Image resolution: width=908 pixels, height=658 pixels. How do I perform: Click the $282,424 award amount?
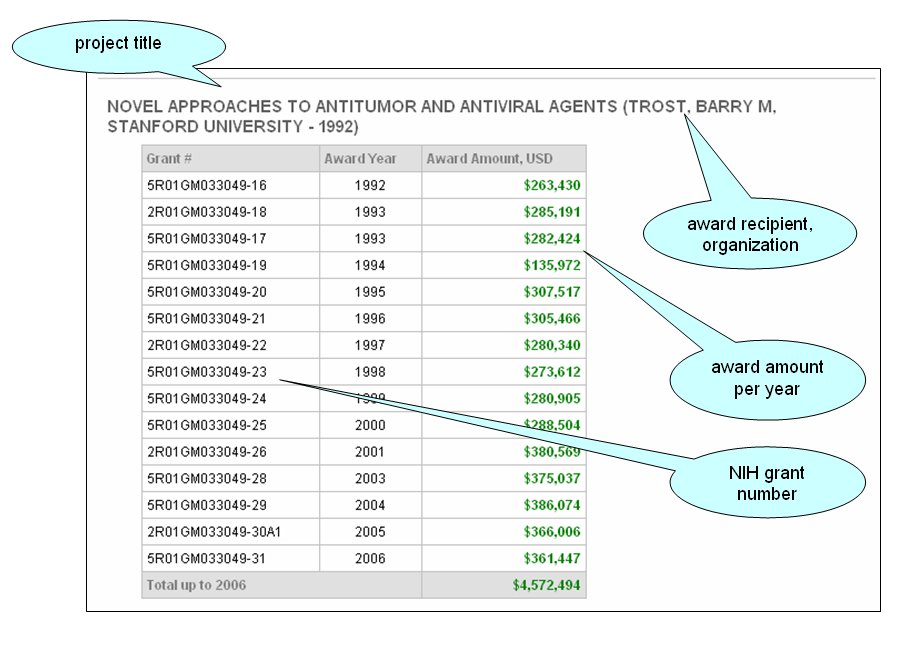coord(552,239)
